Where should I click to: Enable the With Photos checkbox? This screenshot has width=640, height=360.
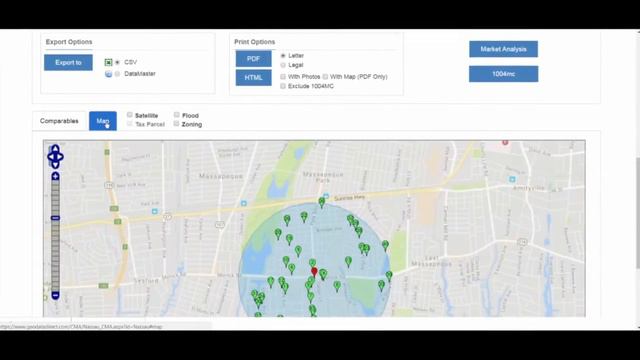[x=283, y=76]
